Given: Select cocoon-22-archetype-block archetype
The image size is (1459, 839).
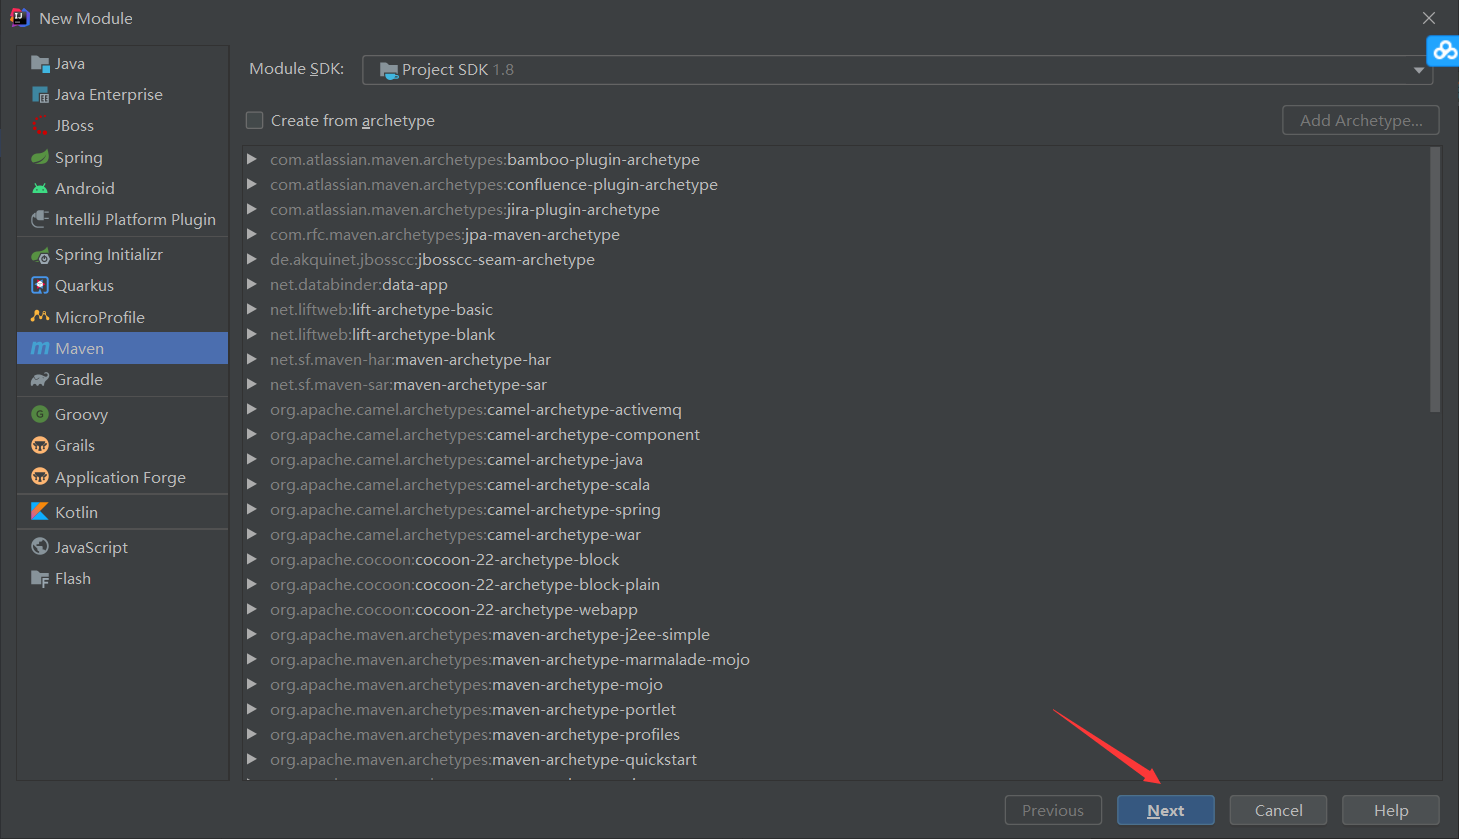Looking at the screenshot, I should (x=445, y=559).
